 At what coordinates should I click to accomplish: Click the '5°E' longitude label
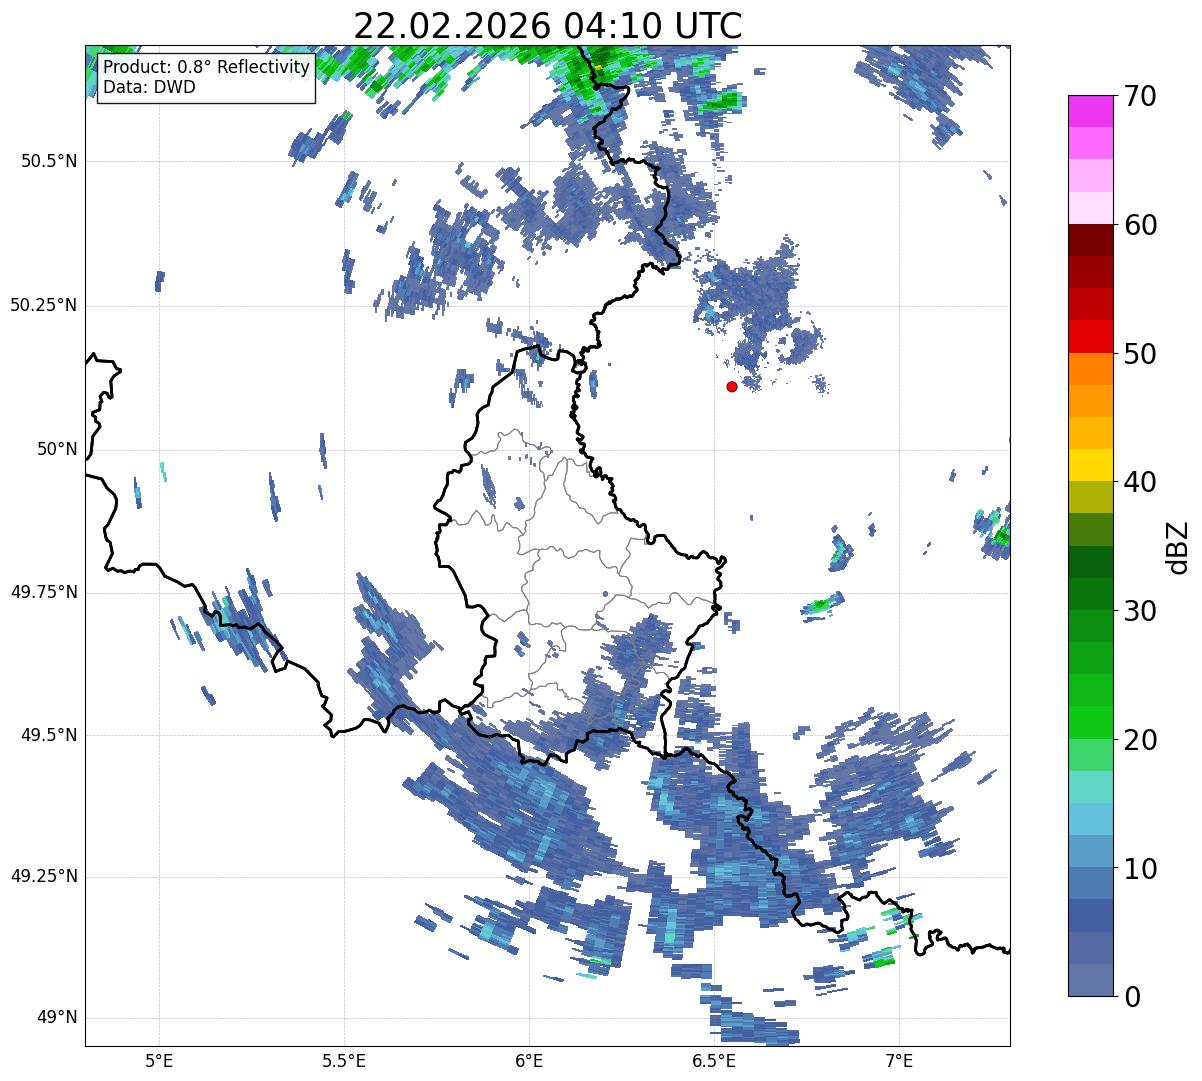[x=159, y=1061]
